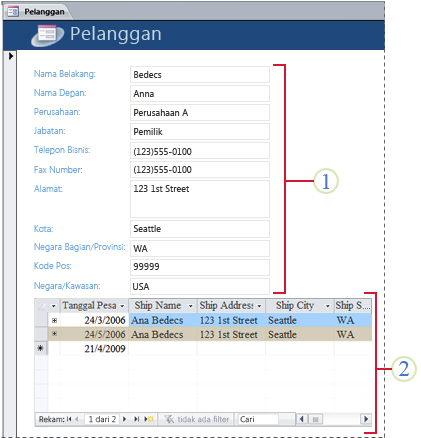Click Ship S... column header
Image resolution: width=421 pixels, height=438 pixels.
point(353,306)
